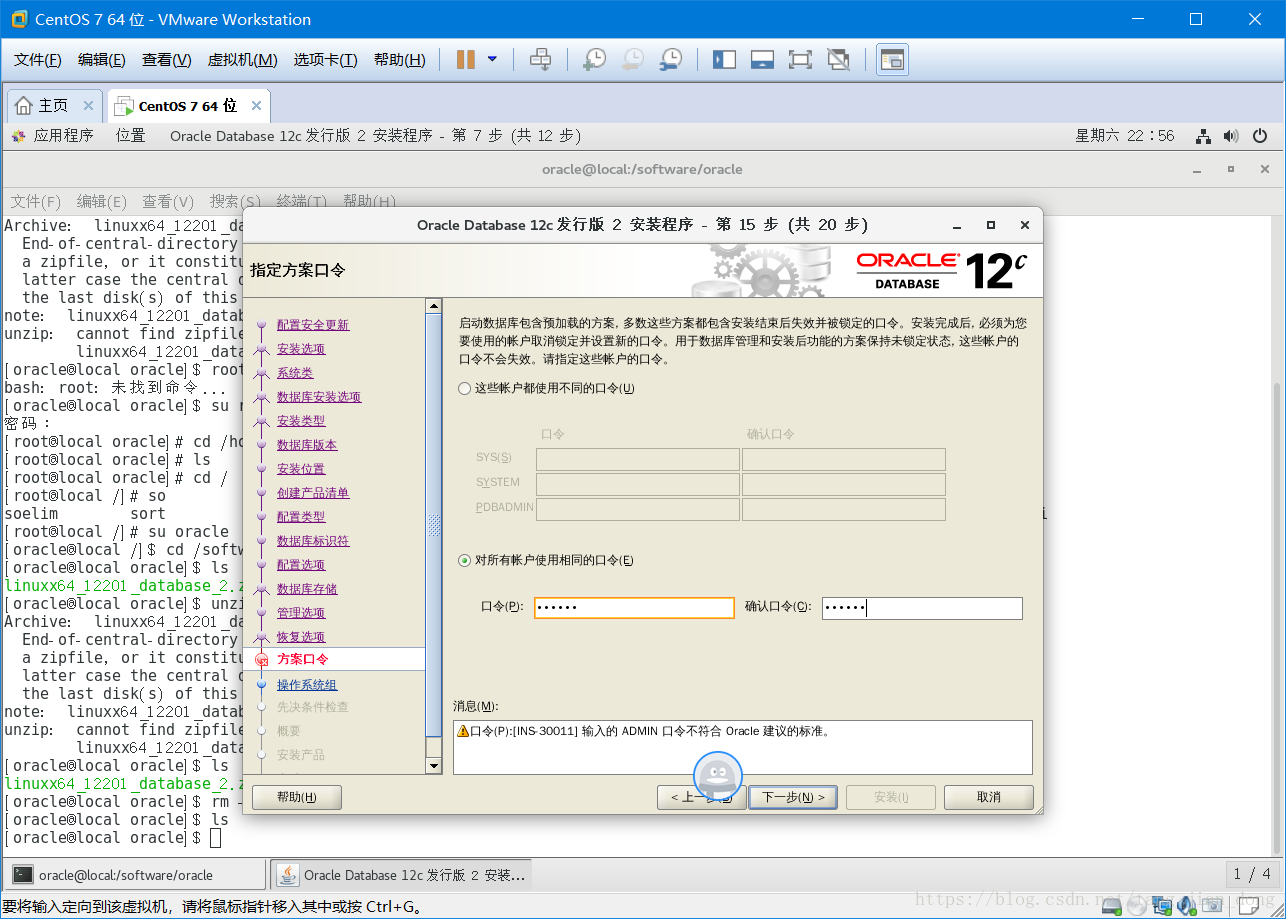The height and width of the screenshot is (919, 1286).
Task: Click 取消 to cancel installation
Action: click(989, 797)
